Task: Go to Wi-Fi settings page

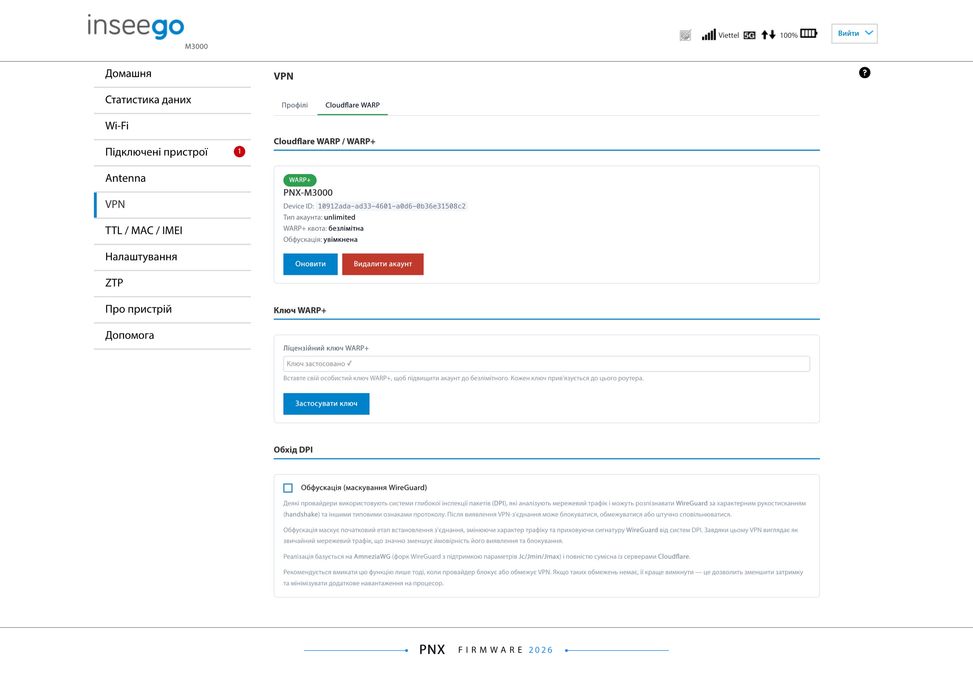Action: coord(173,125)
